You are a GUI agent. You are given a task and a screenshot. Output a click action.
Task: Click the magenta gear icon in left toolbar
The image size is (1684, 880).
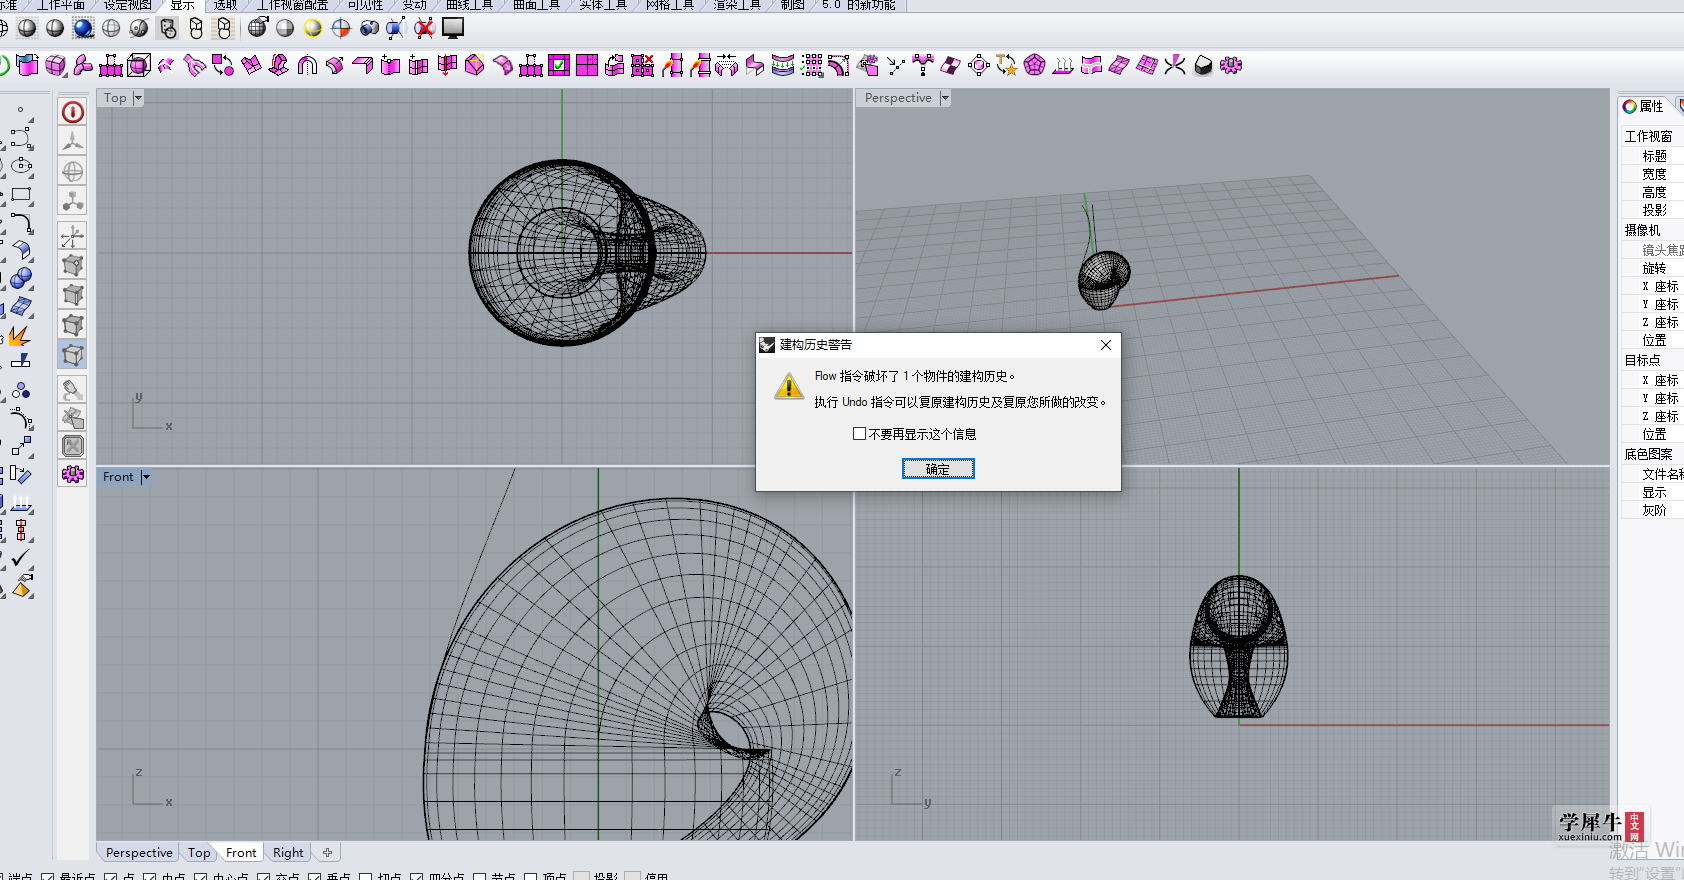click(x=73, y=474)
